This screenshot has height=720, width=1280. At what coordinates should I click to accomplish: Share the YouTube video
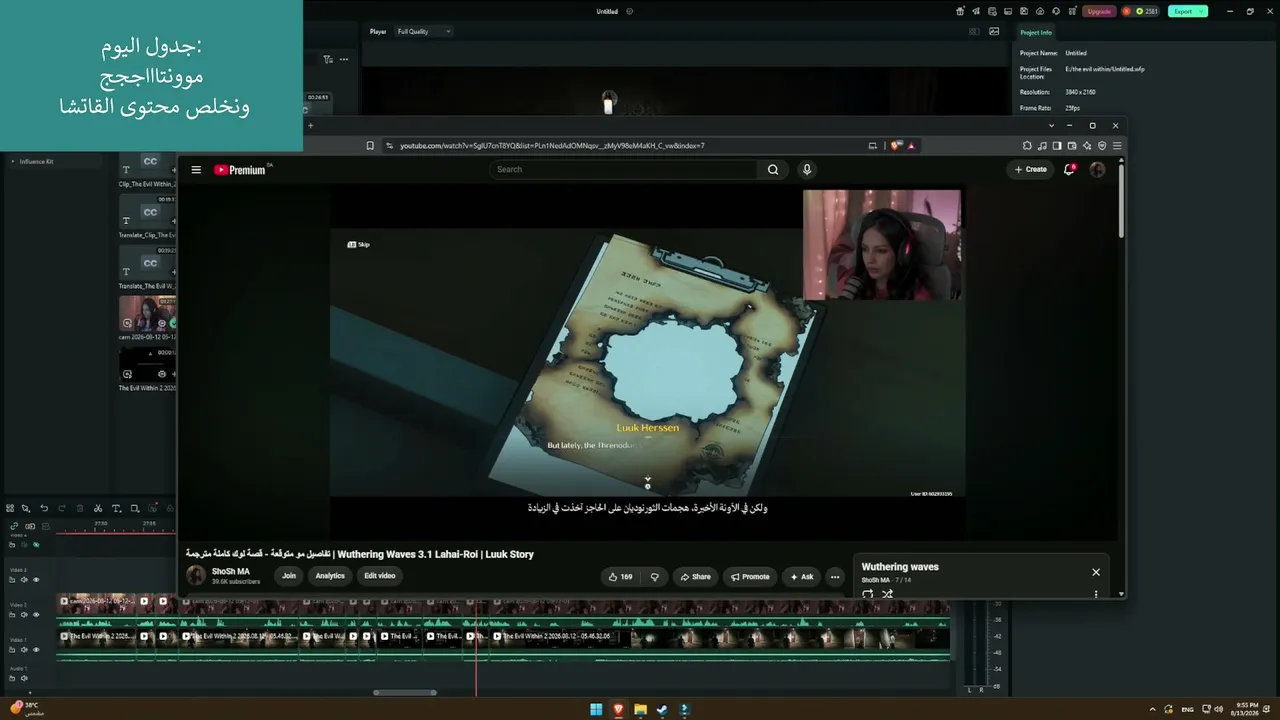click(x=695, y=577)
